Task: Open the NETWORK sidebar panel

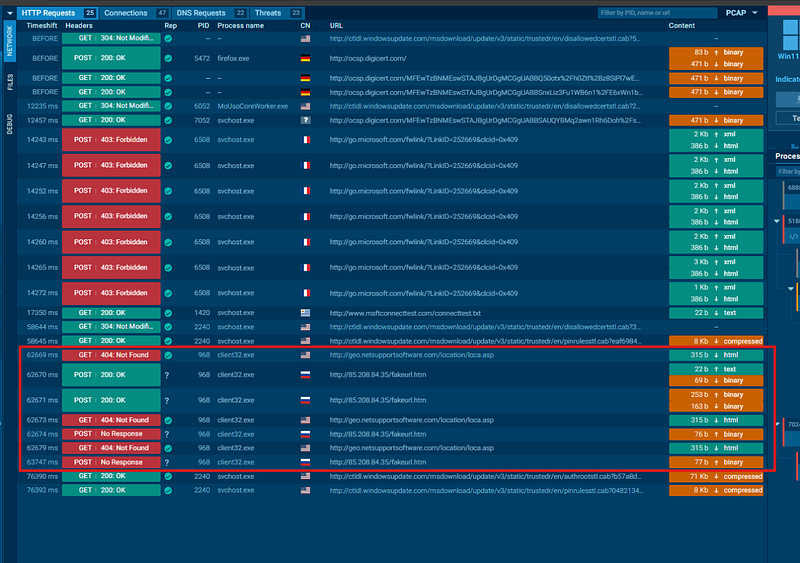Action: tap(10, 41)
